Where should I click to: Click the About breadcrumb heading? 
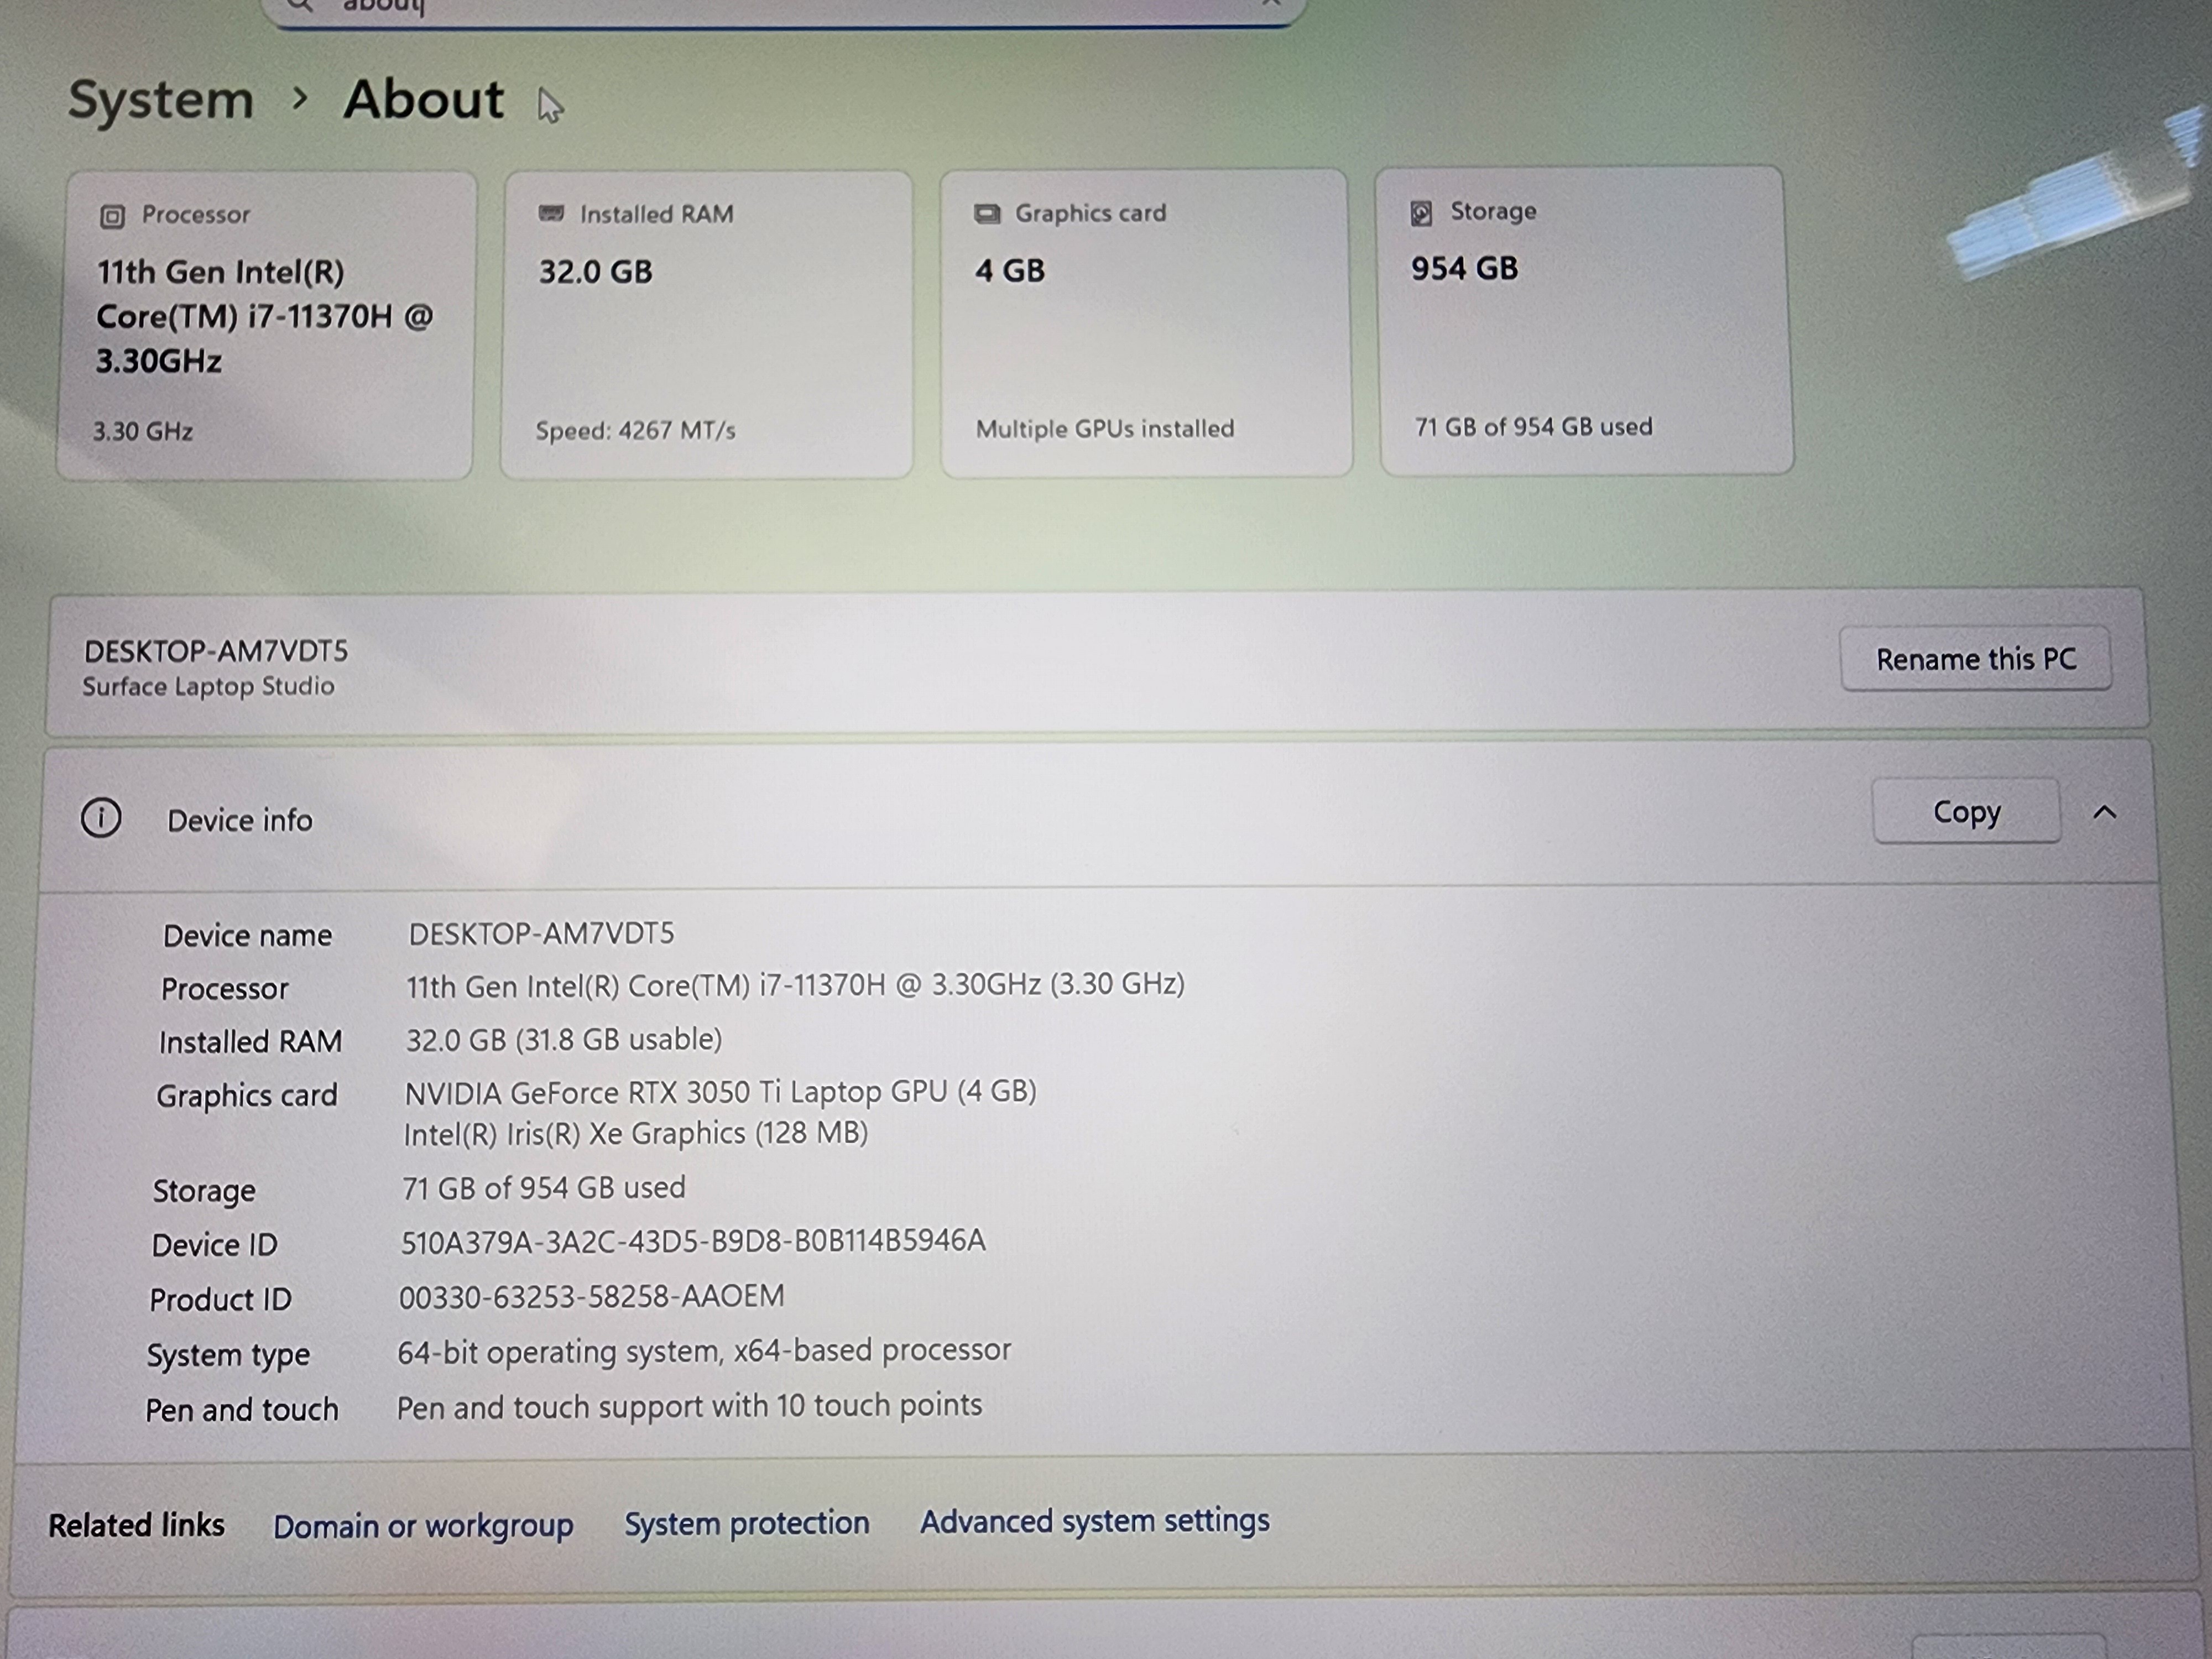click(x=424, y=99)
